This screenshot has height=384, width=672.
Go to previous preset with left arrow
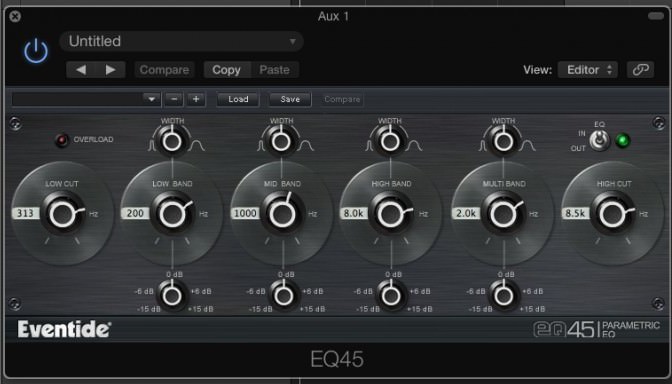pyautogui.click(x=81, y=69)
